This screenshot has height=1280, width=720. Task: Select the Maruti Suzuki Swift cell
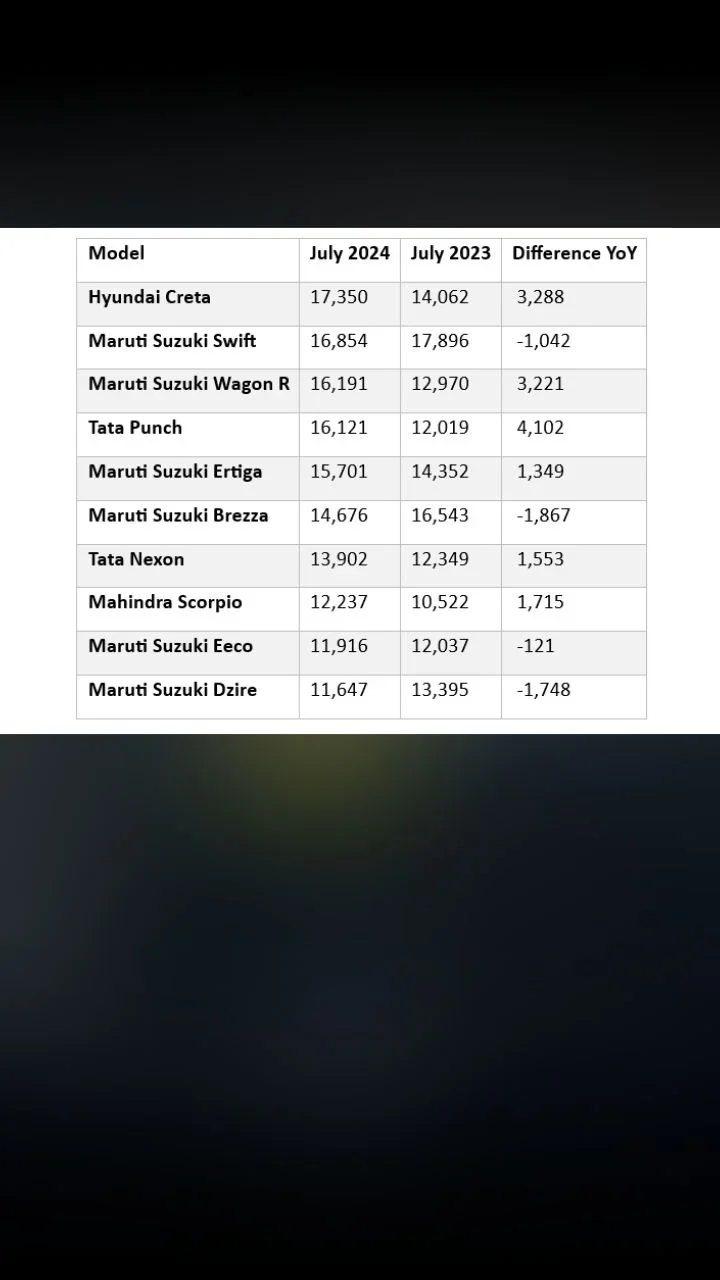pos(172,341)
